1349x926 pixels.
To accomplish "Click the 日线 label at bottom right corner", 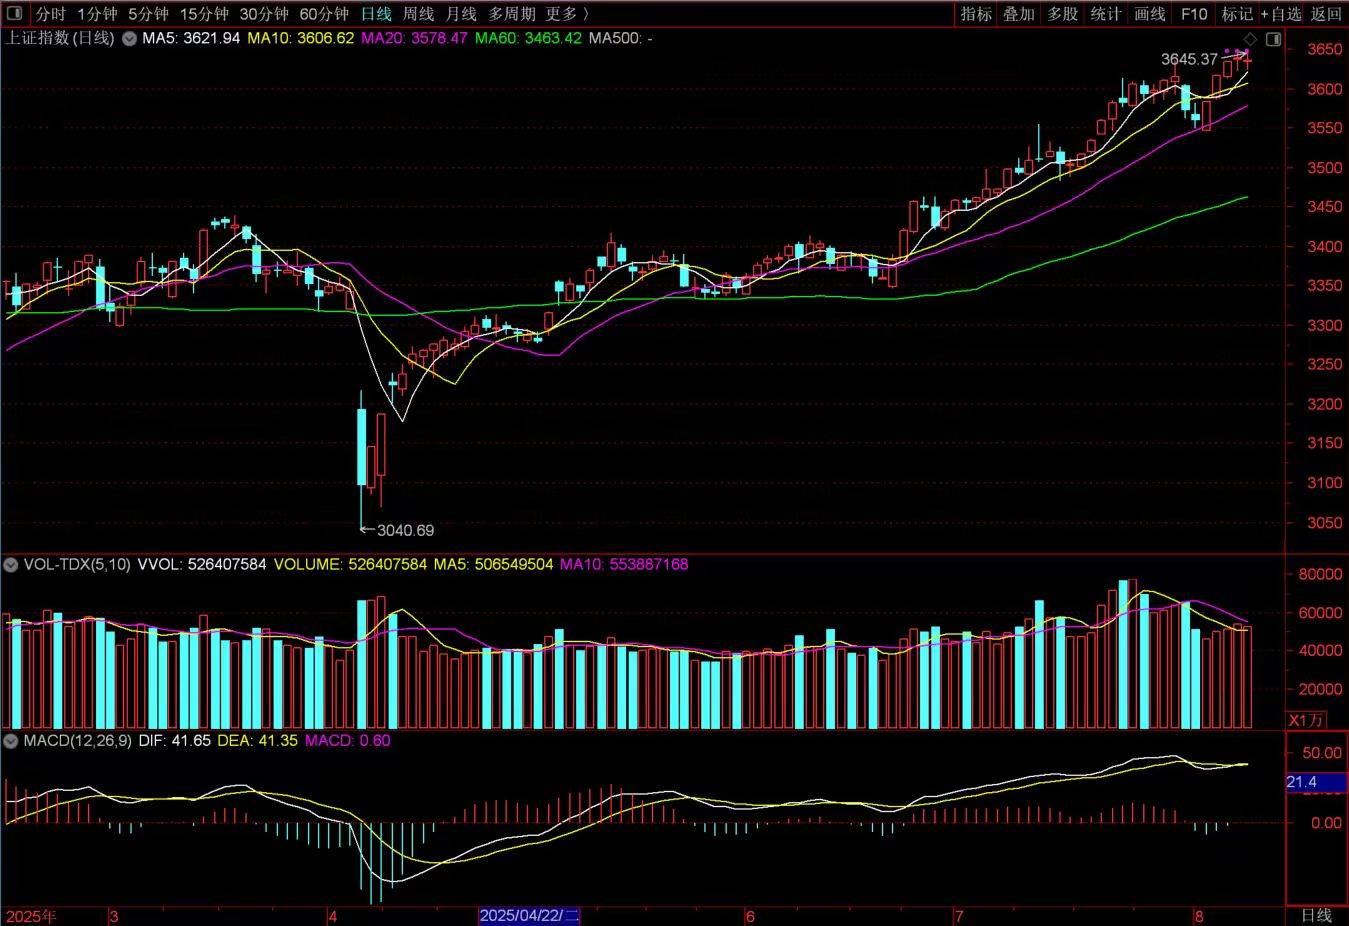I will (x=1316, y=915).
